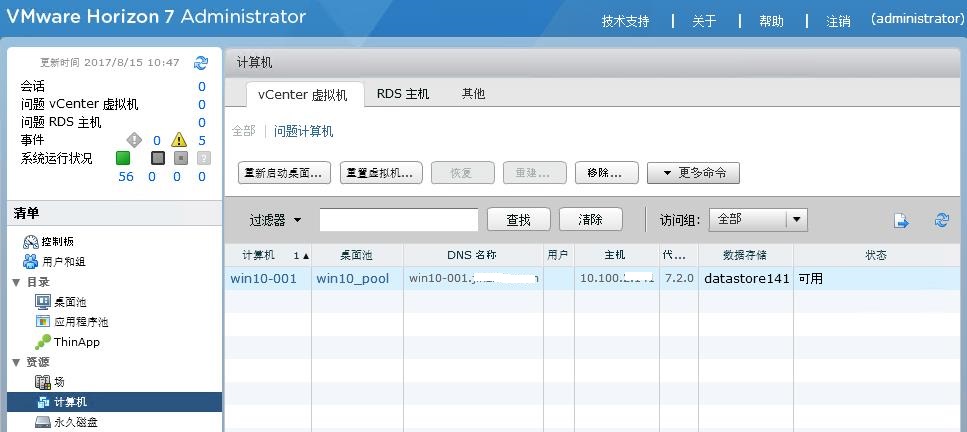Click the 清除 clear button
Screen dimensions: 967x432
pos(591,219)
